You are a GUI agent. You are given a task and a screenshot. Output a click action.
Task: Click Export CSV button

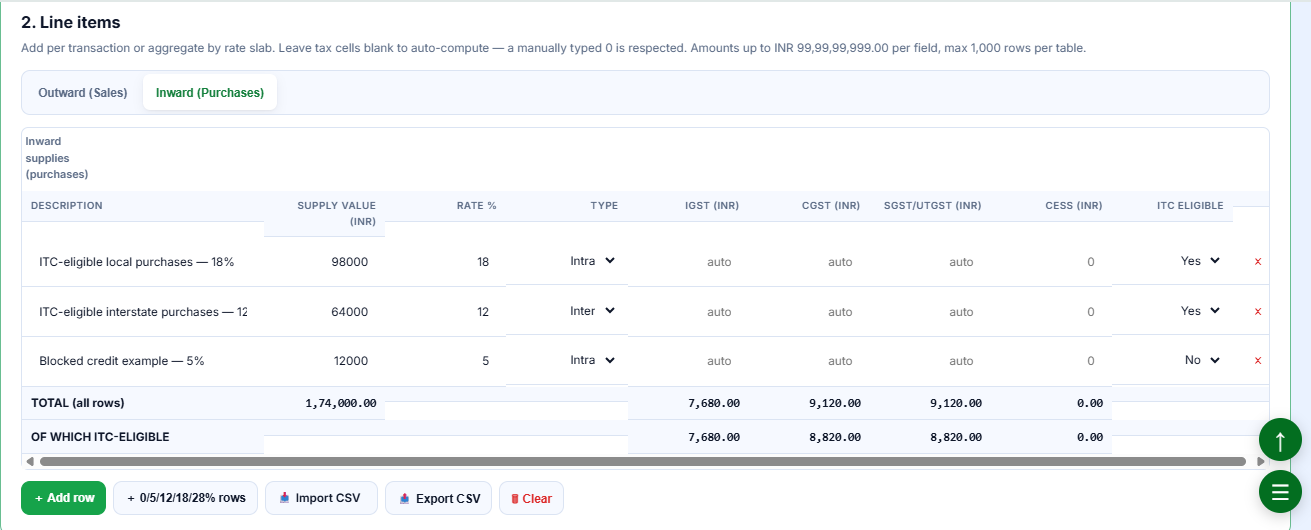[438, 498]
